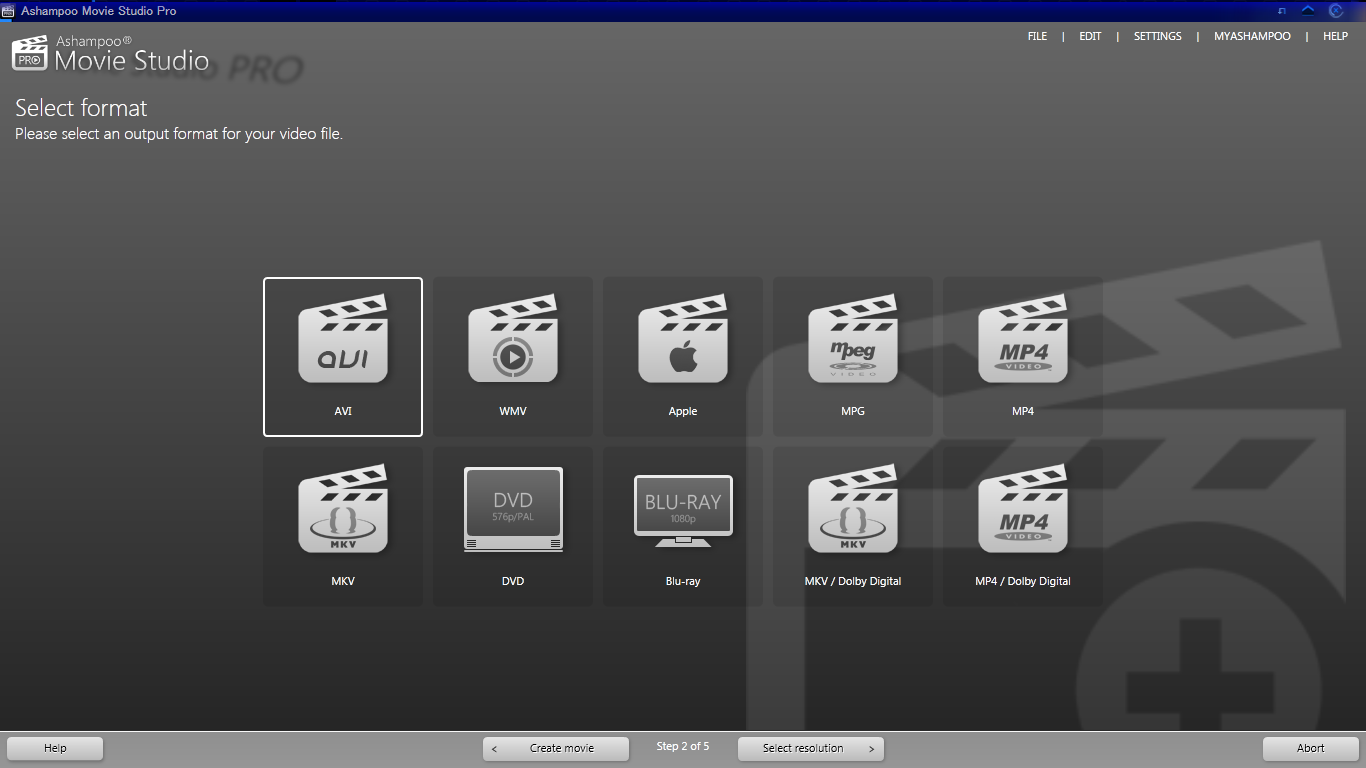This screenshot has width=1366, height=768.
Task: Click the 'Step 2 of 5' indicator
Action: click(x=683, y=746)
